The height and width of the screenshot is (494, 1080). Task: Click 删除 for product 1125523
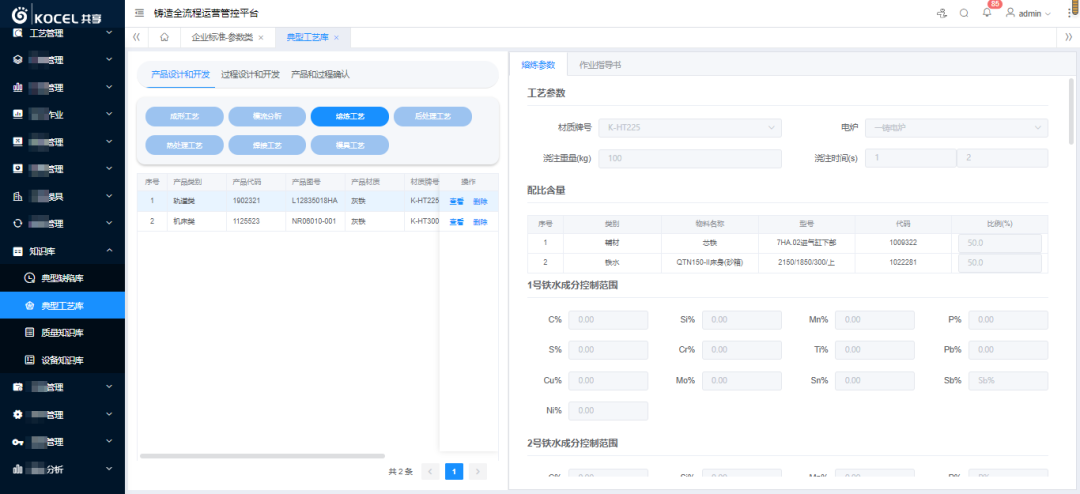pos(480,222)
